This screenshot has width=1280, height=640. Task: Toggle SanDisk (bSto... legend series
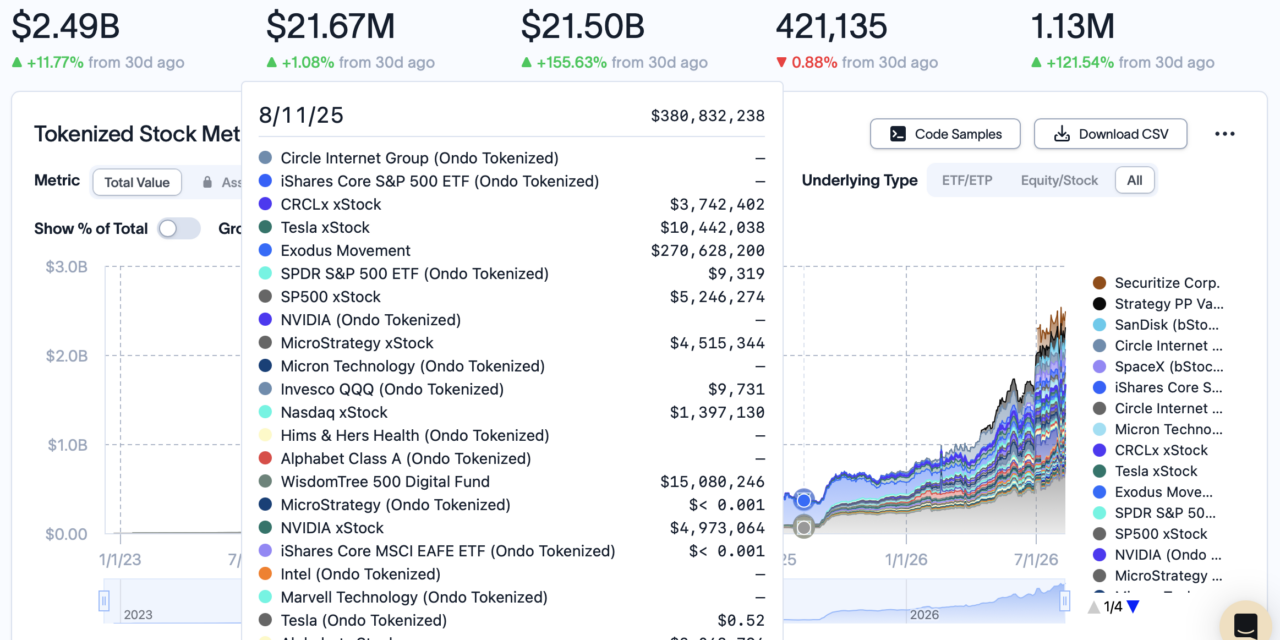(1157, 325)
